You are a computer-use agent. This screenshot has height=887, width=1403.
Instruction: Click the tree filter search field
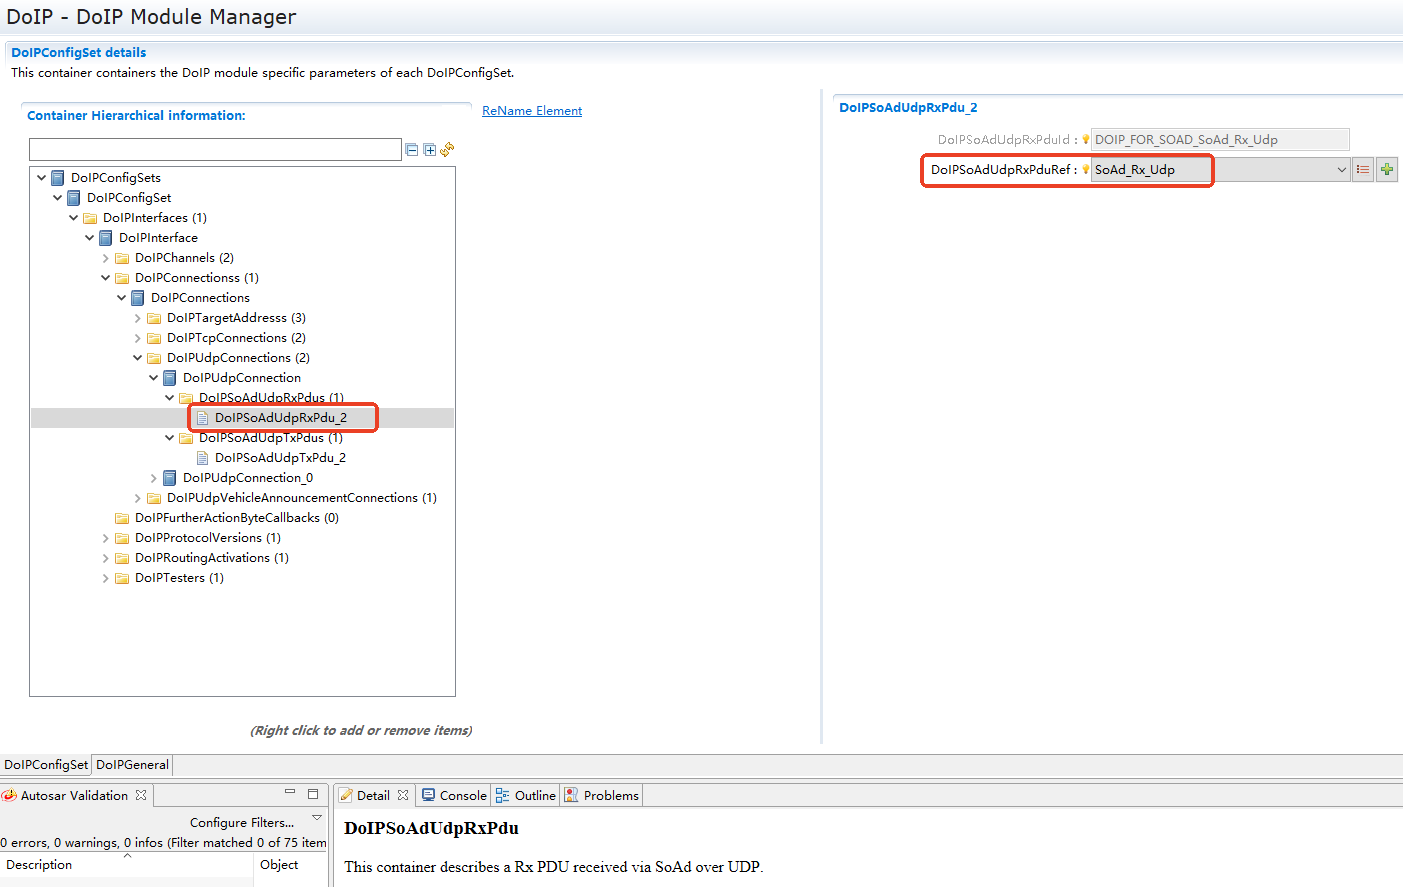point(215,150)
